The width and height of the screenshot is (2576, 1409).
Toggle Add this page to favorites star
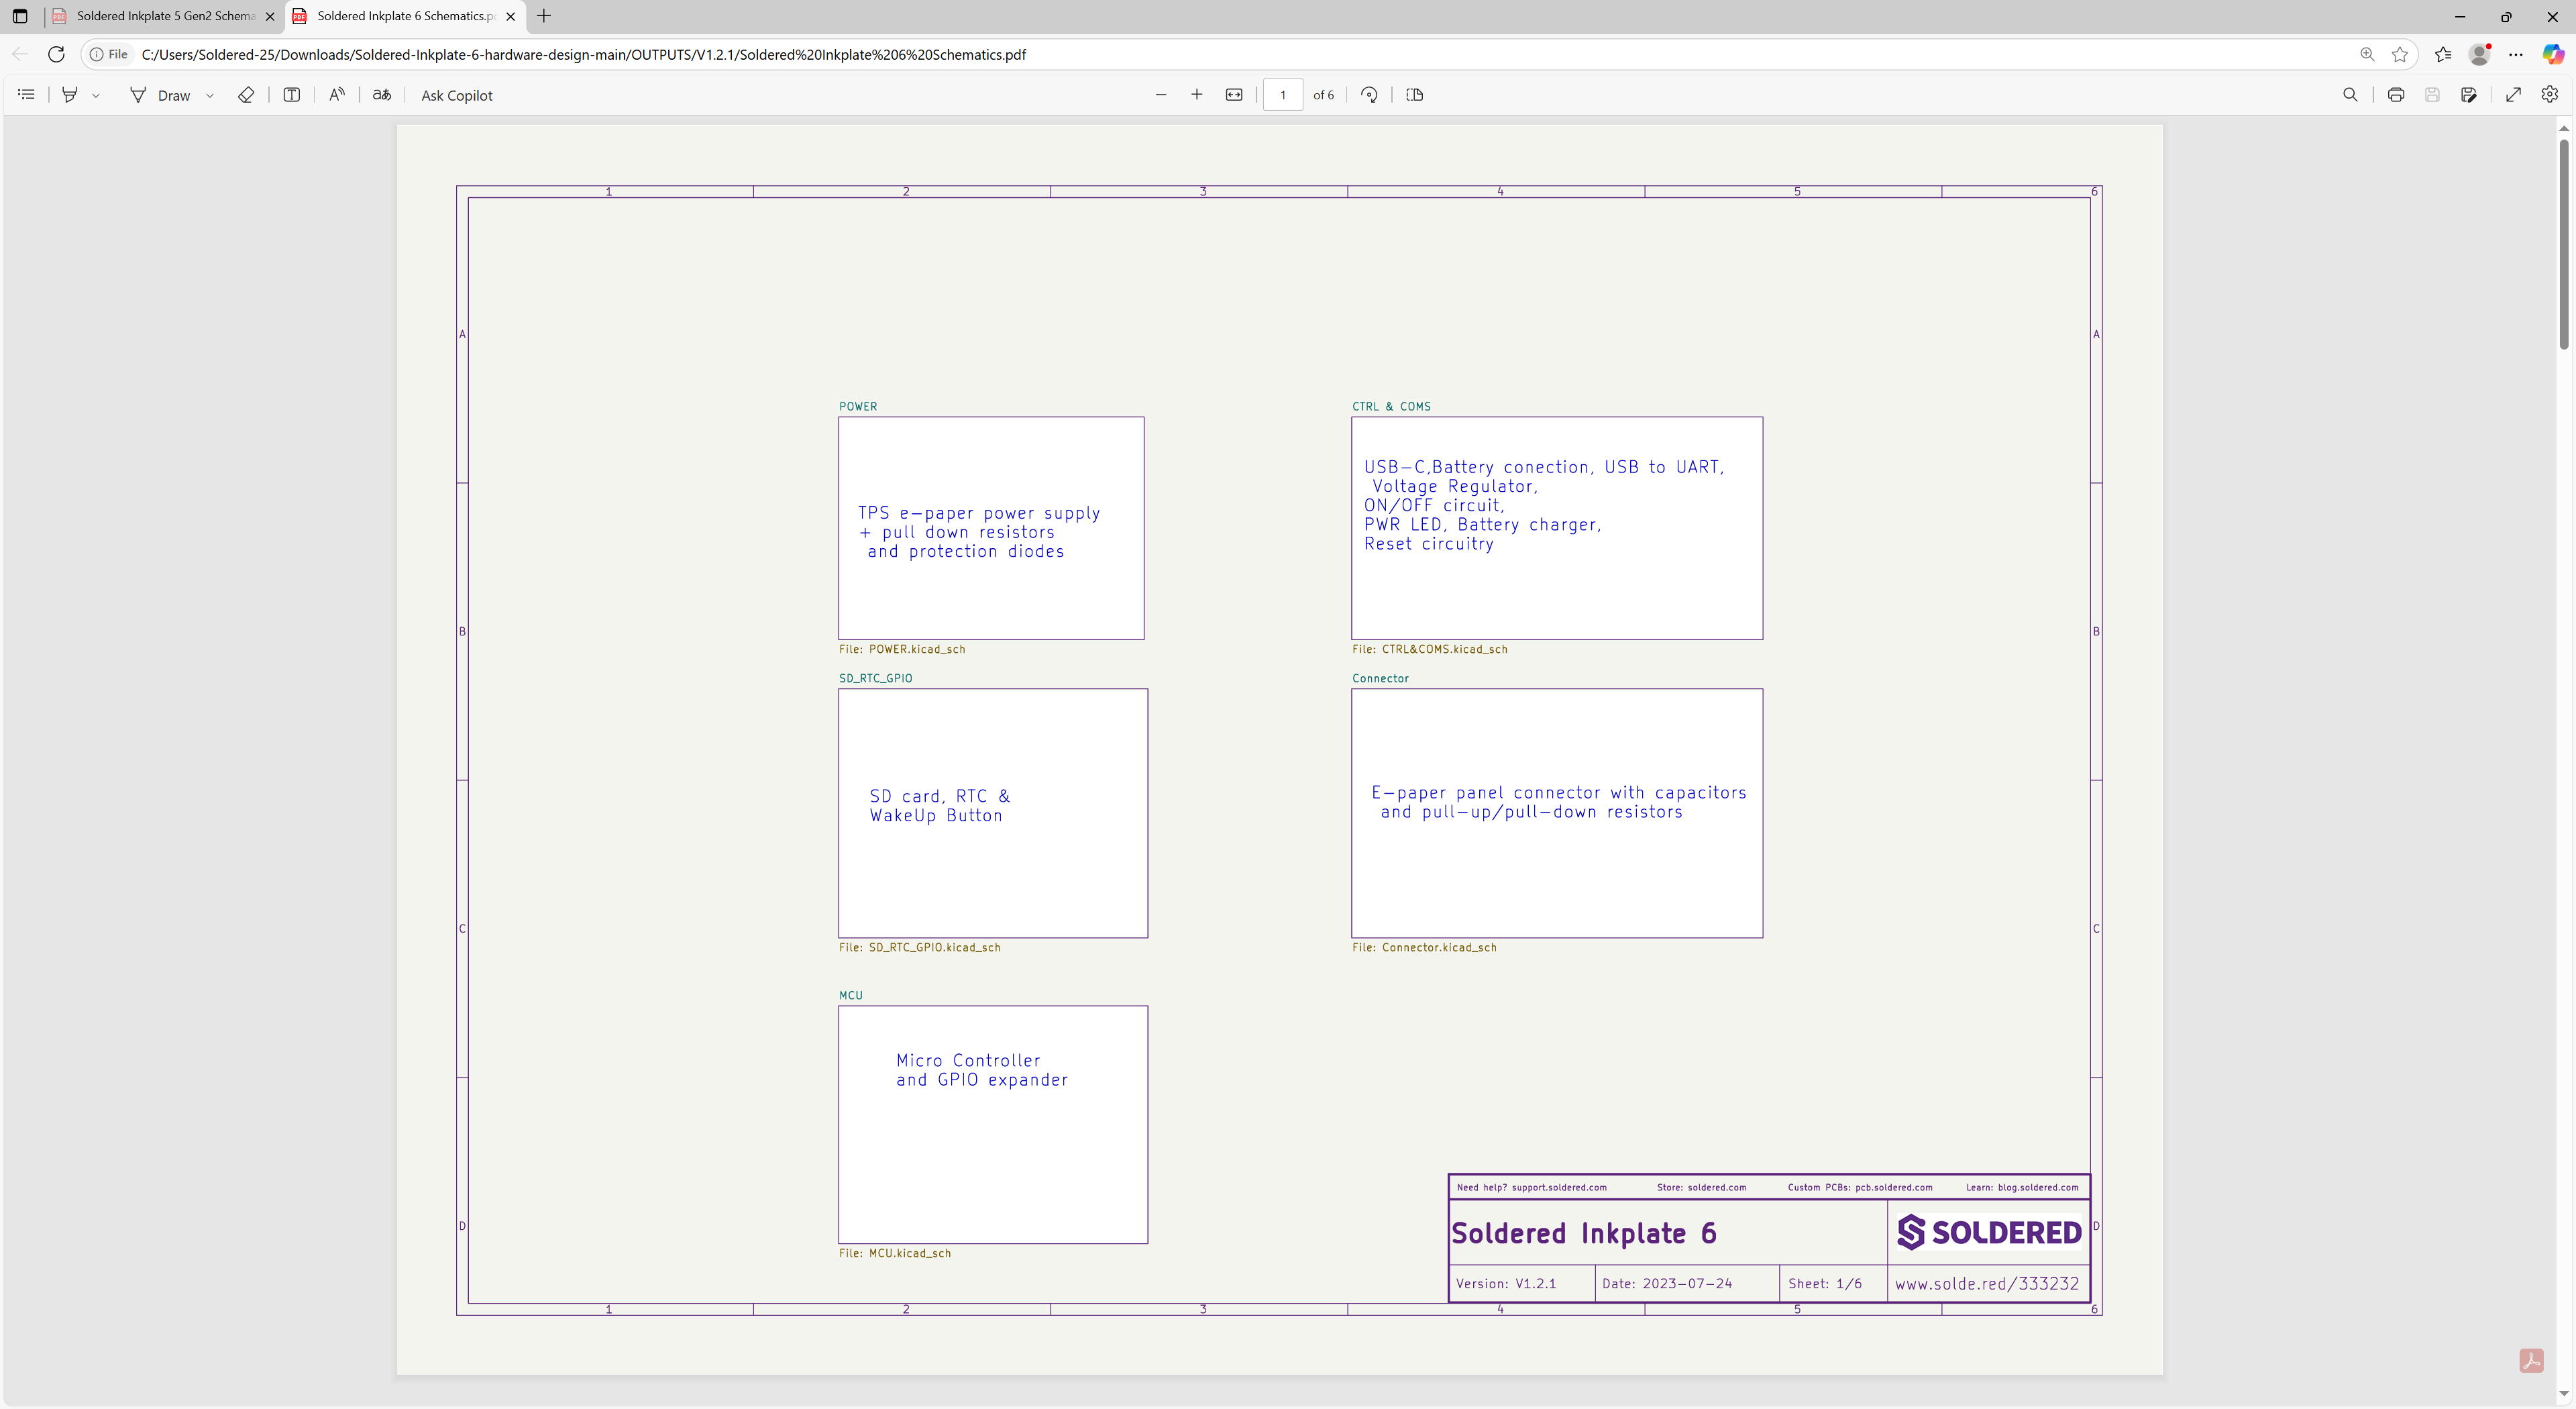point(2400,55)
